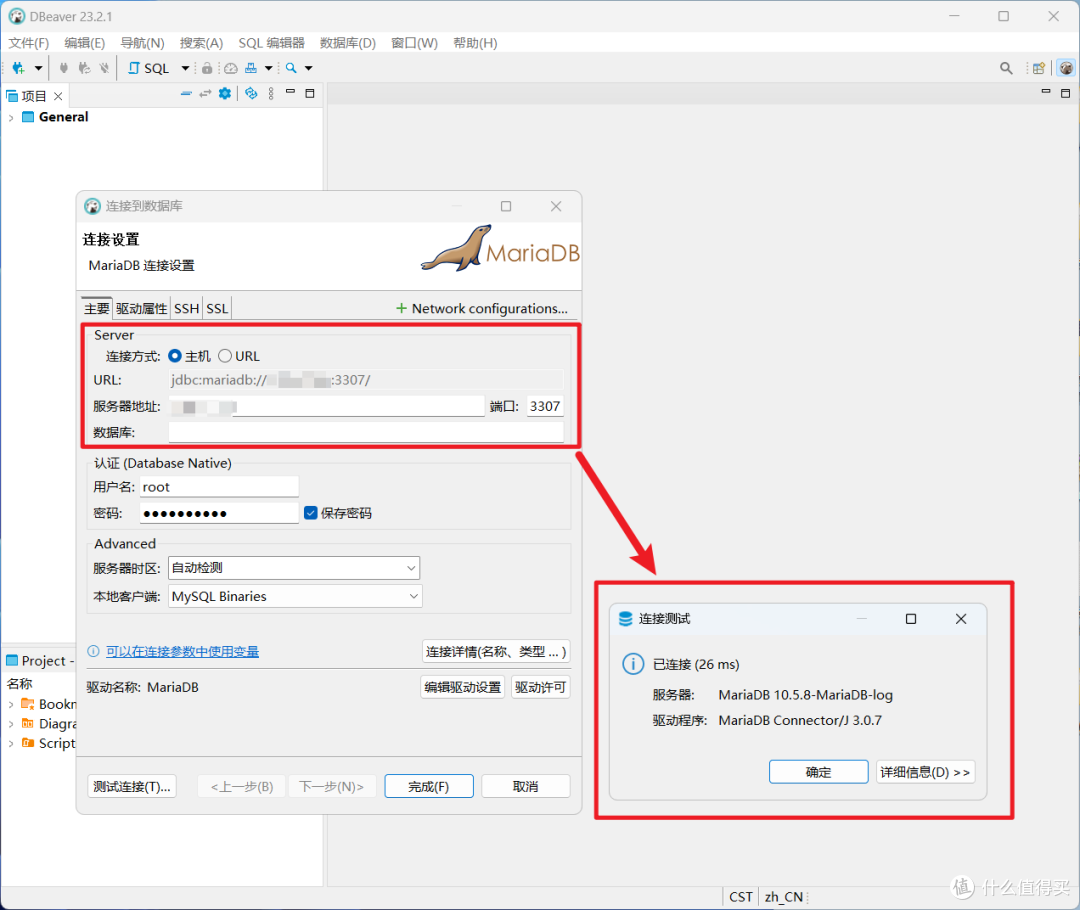
Task: Open the 可以在连接参数中使用变量 link
Action: tap(182, 651)
